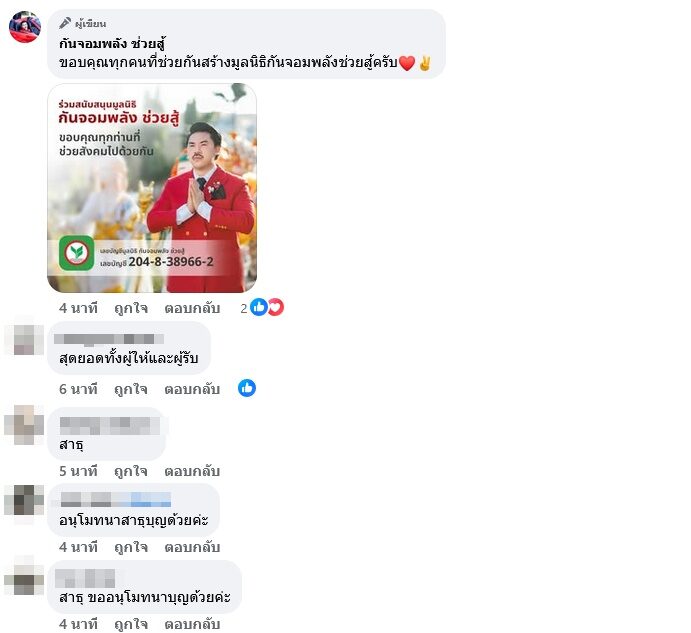This screenshot has height=633, width=691.
Task: Open avatar of the สุดยอดทั้งผู้ให้และผู้รับ commenter
Action: (x=24, y=340)
